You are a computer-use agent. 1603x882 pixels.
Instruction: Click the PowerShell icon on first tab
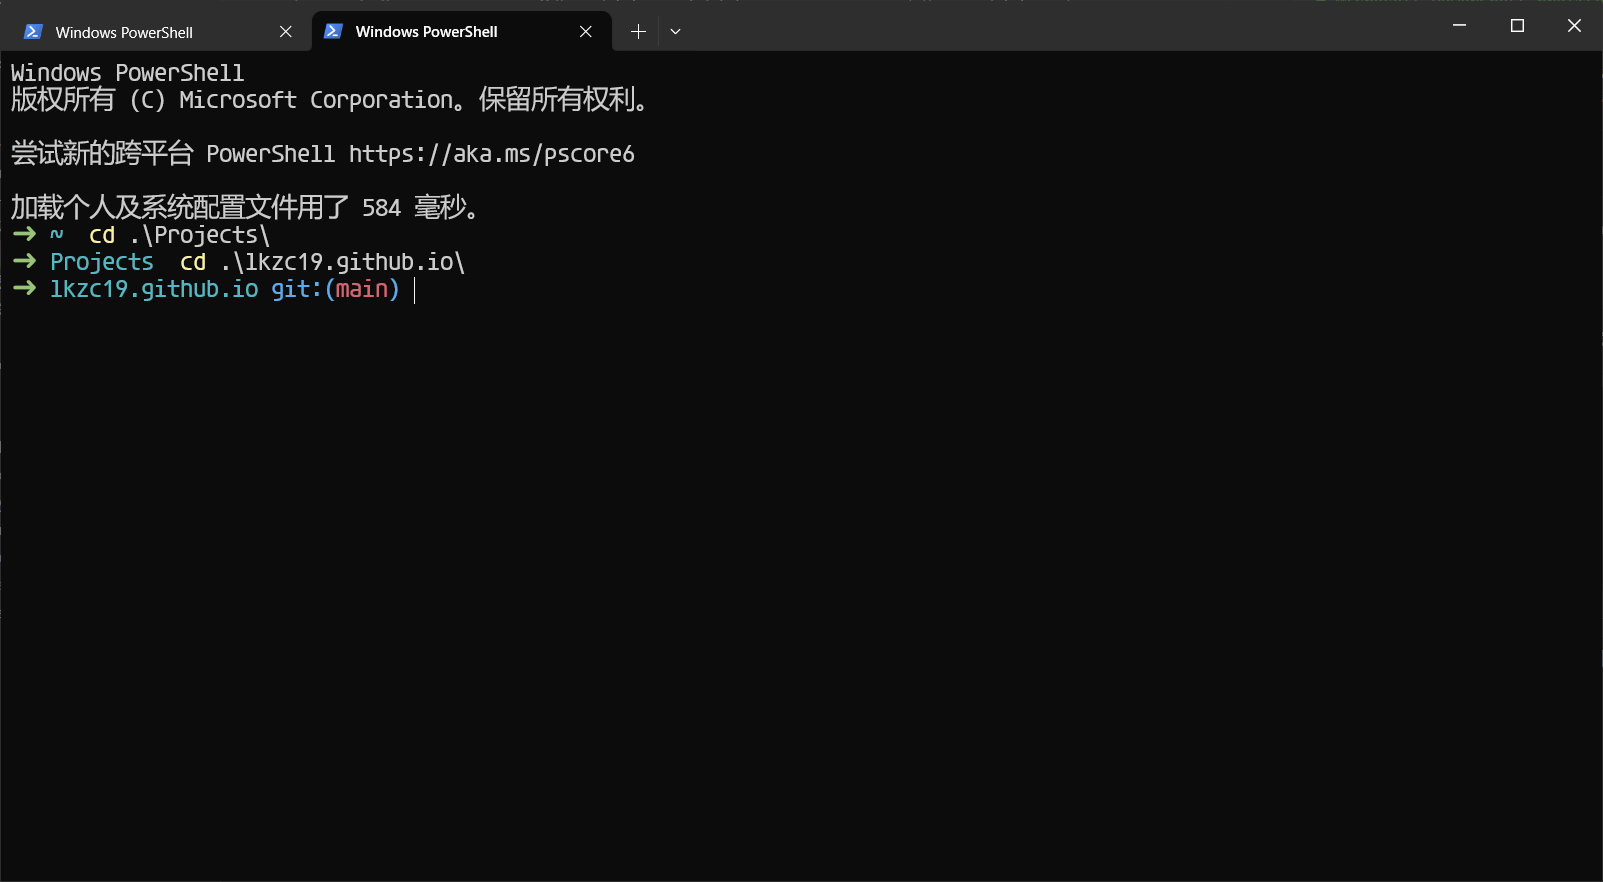tap(33, 32)
